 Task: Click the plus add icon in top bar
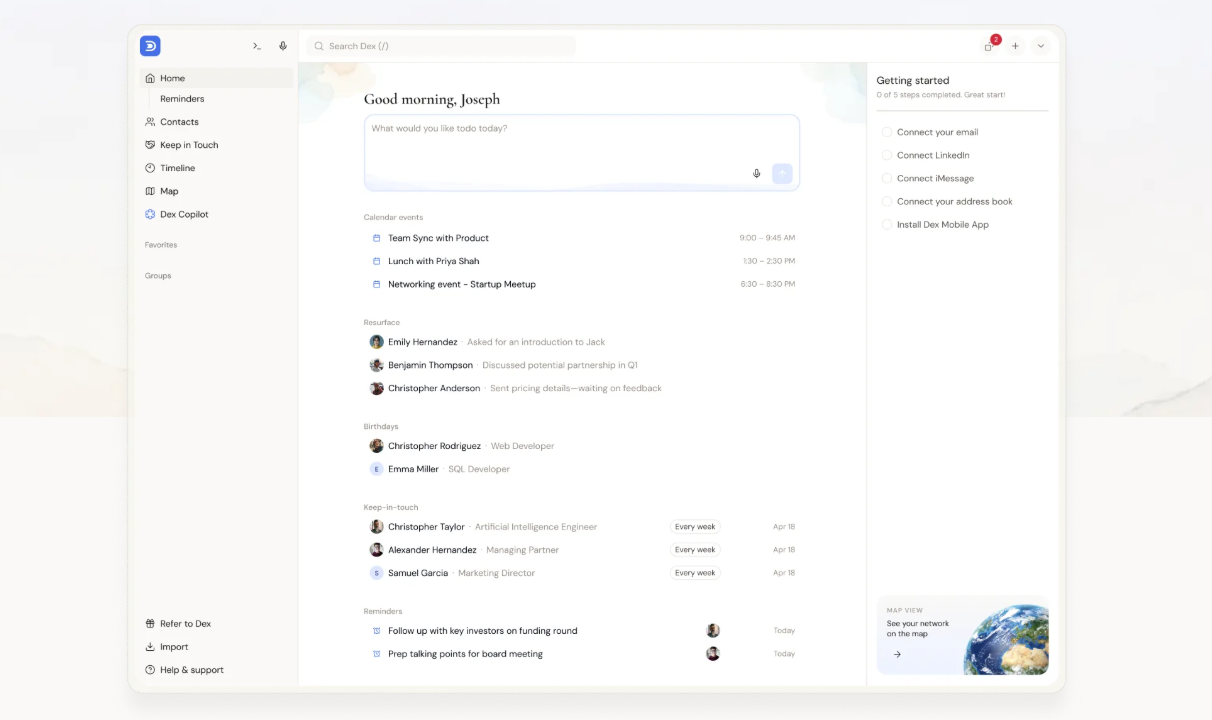1015,46
